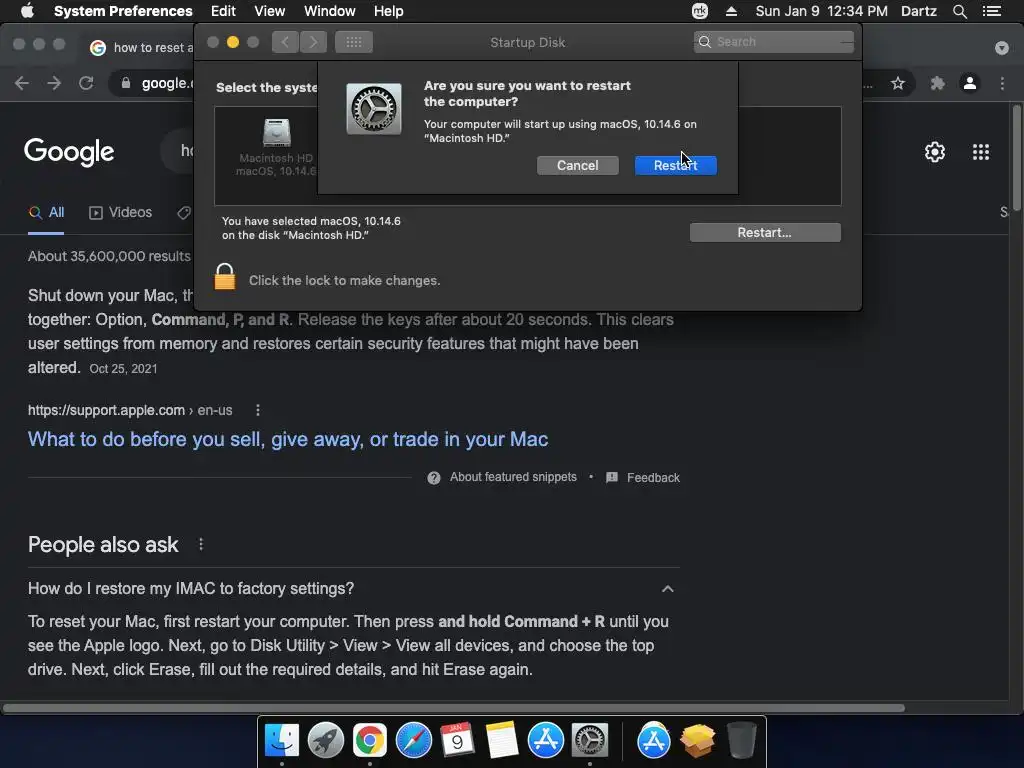Reload the Chrome page

tap(86, 83)
